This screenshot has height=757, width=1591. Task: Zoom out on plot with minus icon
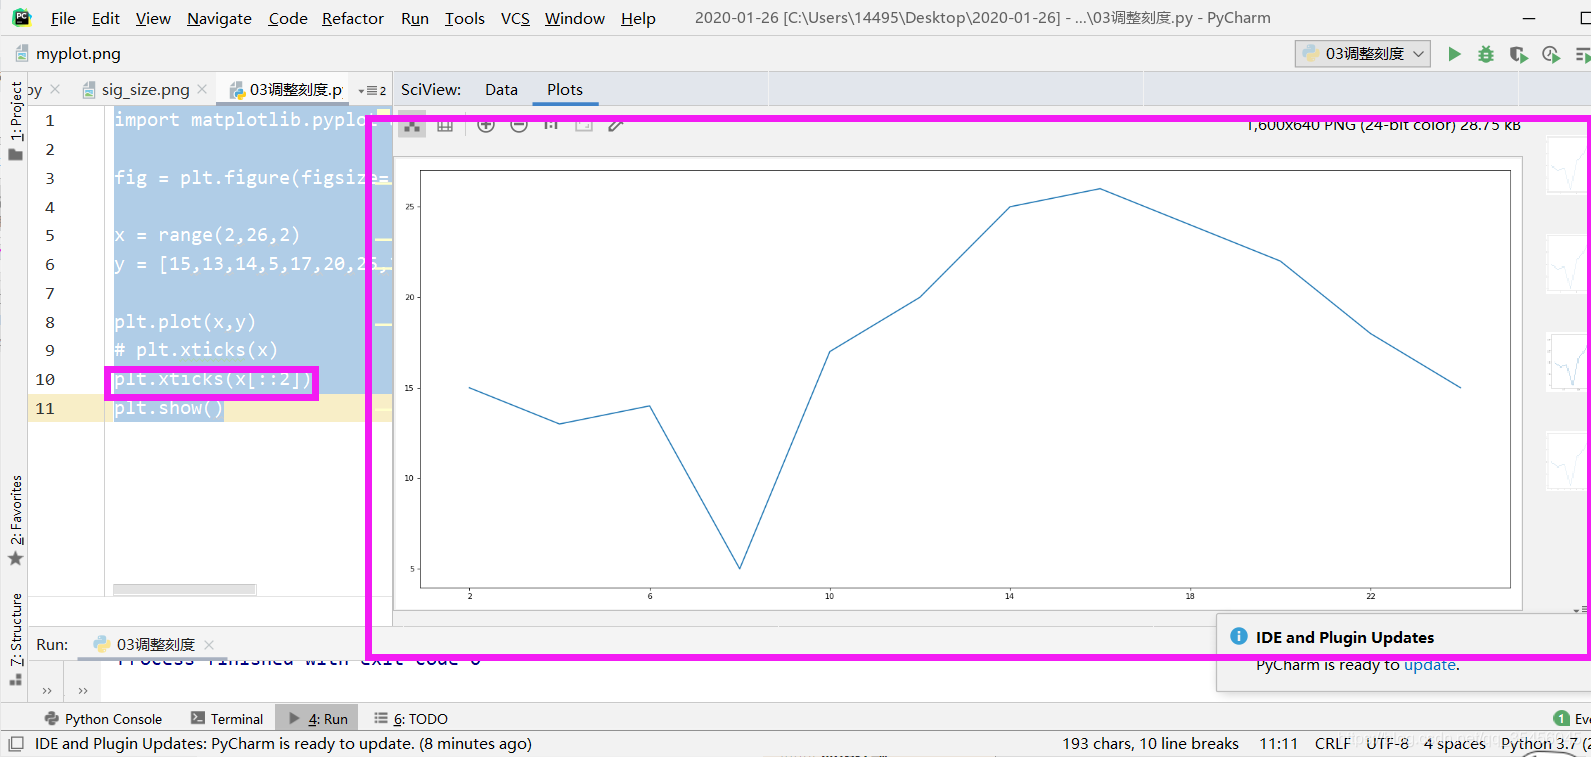tap(519, 125)
